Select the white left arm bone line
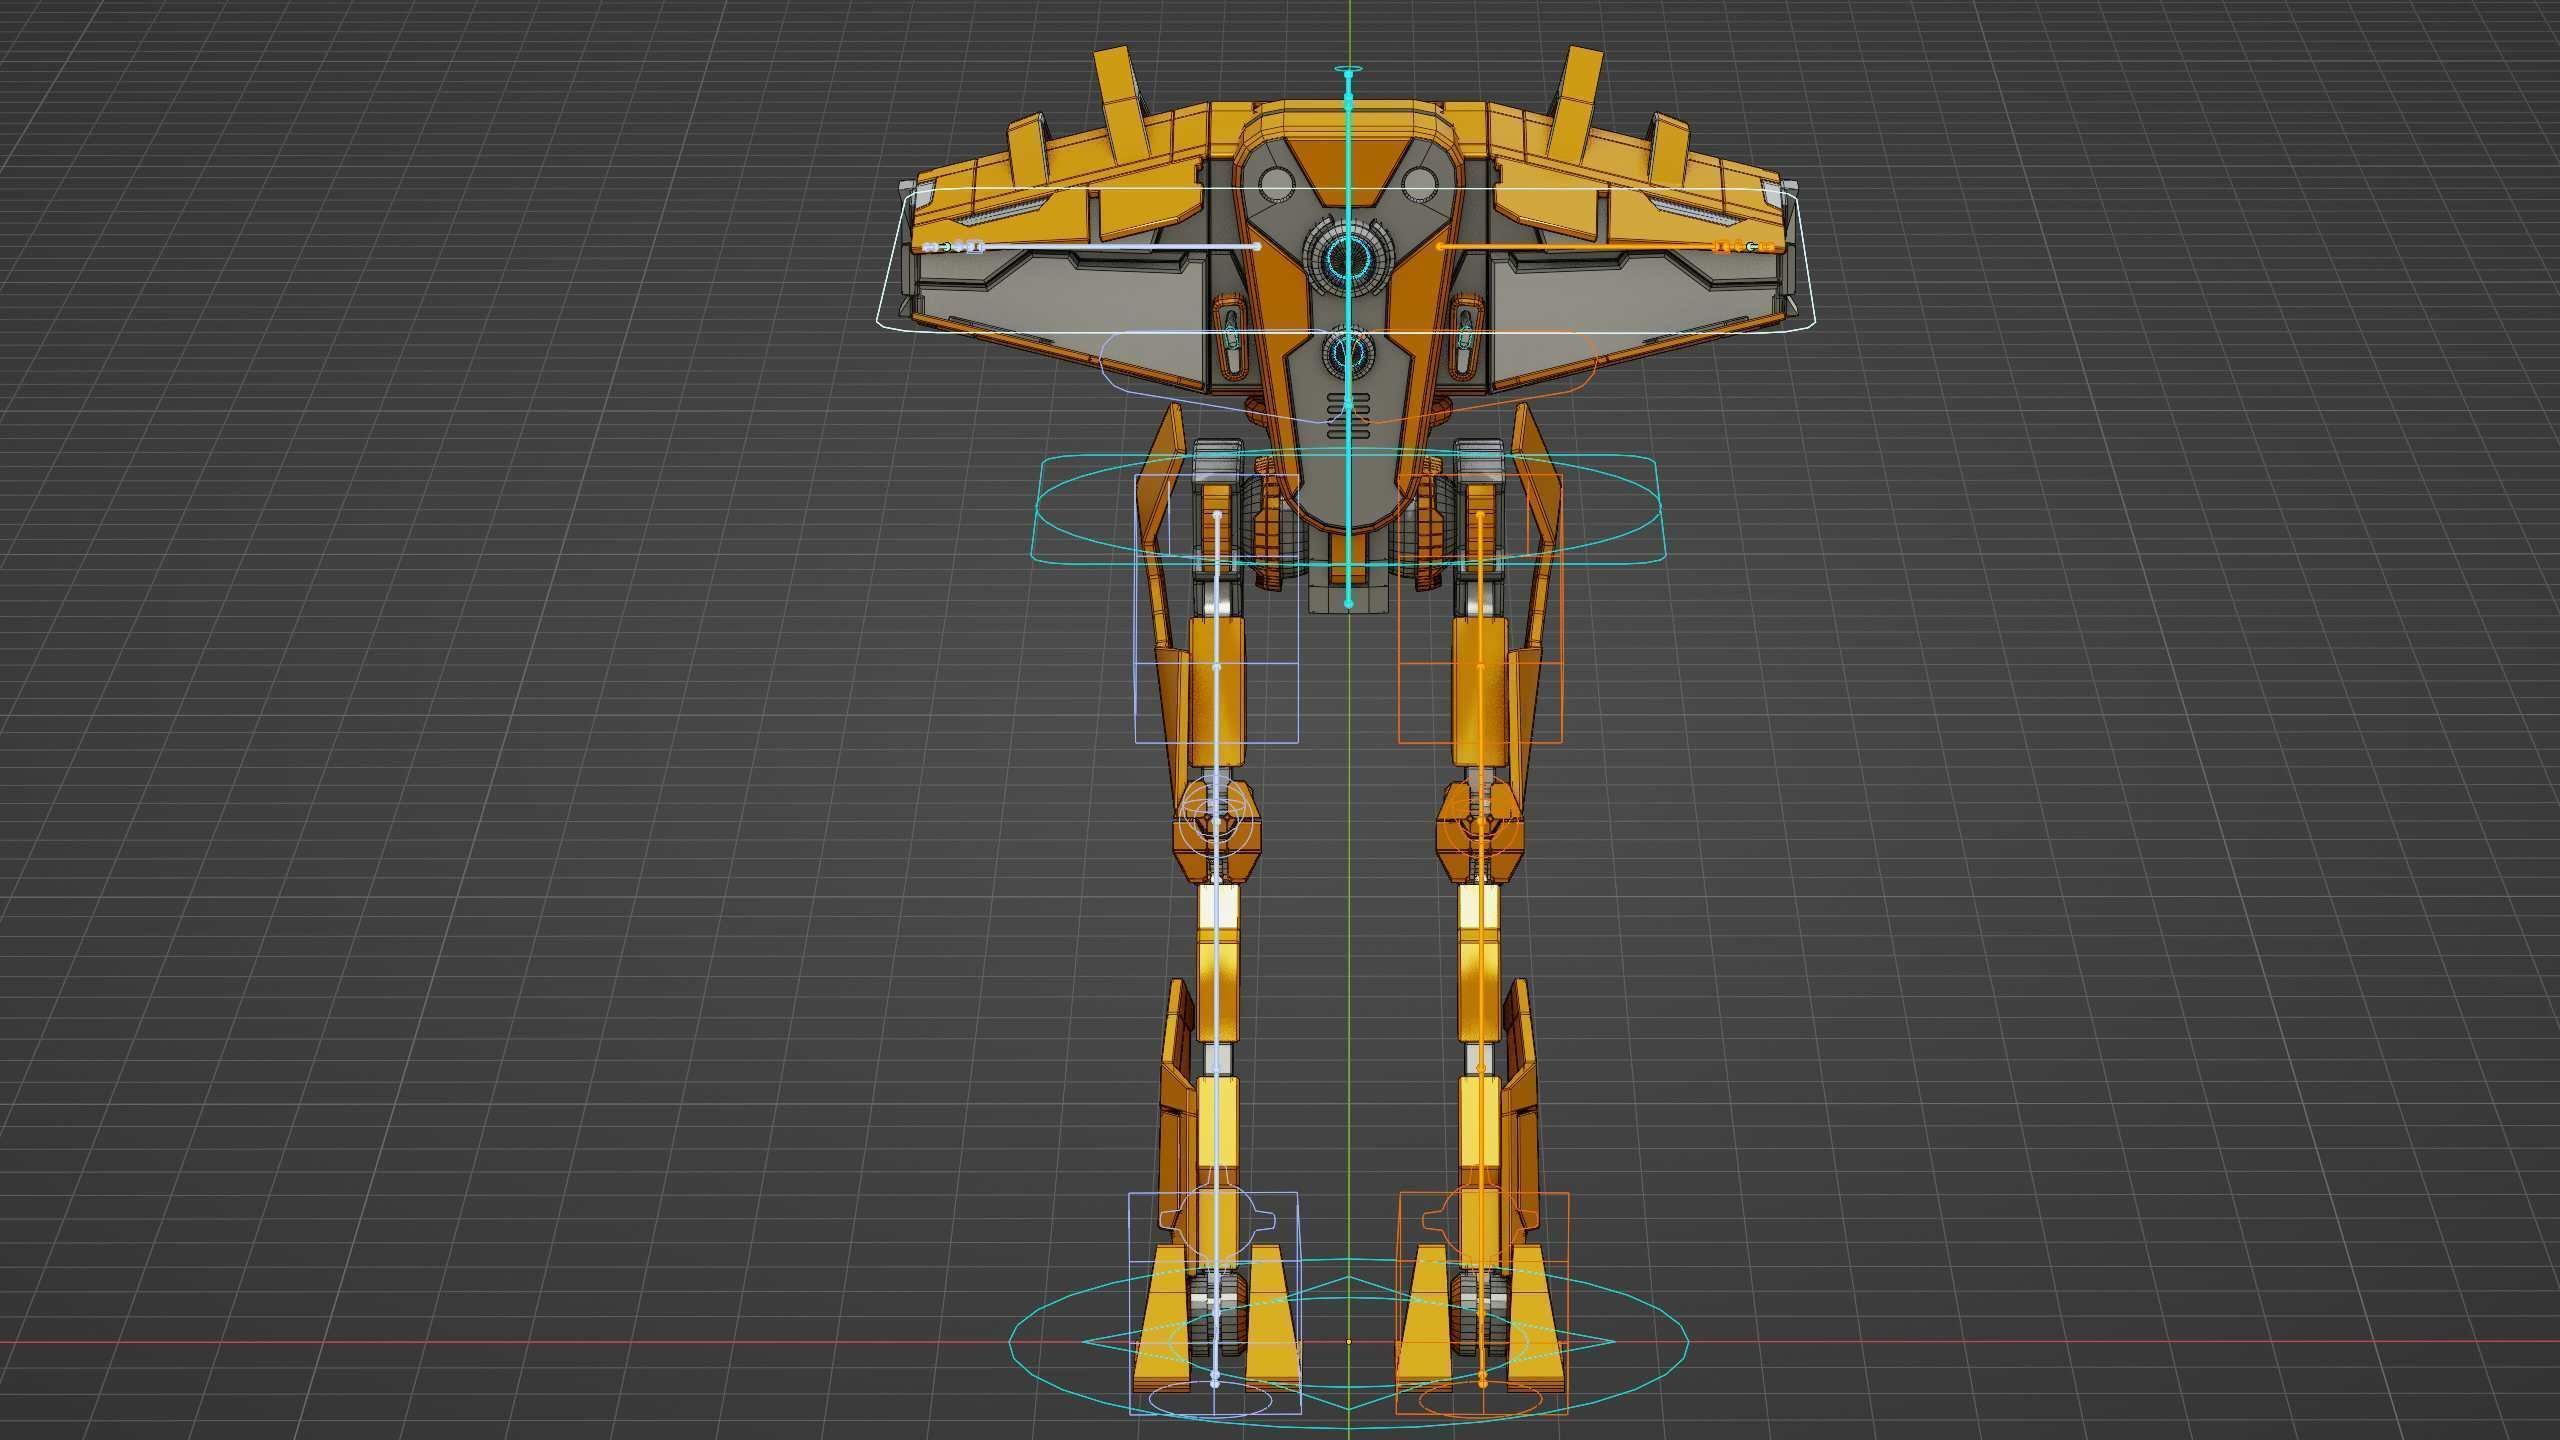Screen dimensions: 2560x1440 (x=1120, y=245)
